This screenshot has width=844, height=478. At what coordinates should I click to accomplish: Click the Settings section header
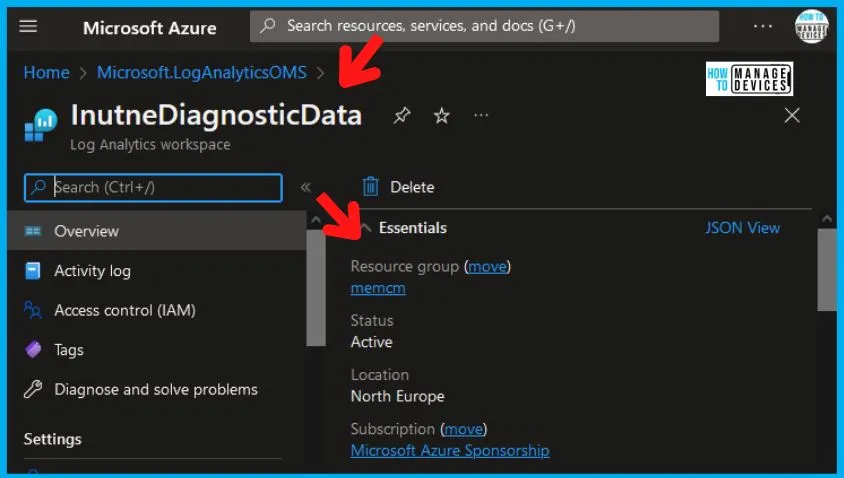[x=53, y=439]
